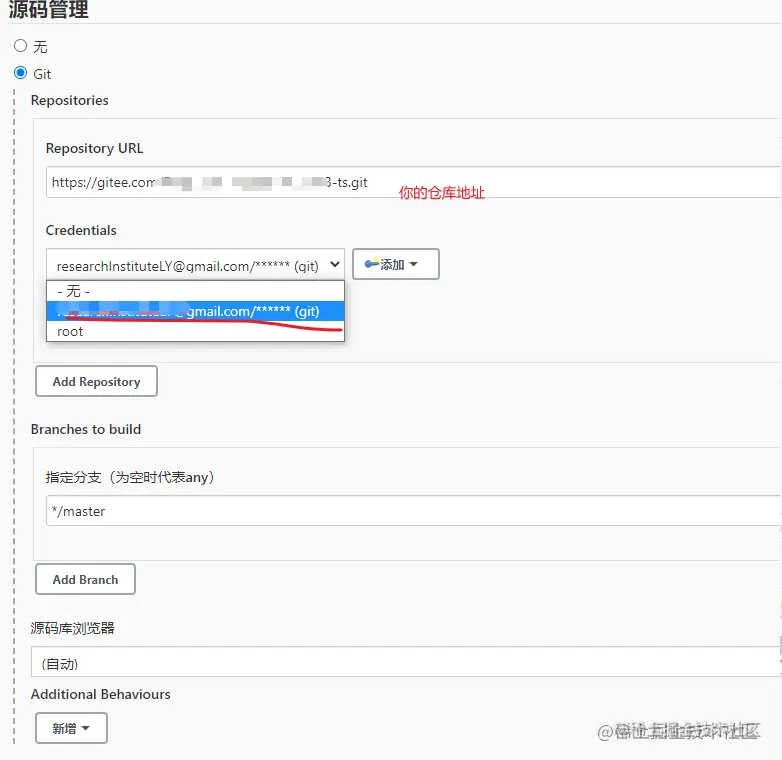The height and width of the screenshot is (760, 782).
Task: Choose the gmail.com (git) credentials option
Action: point(195,311)
